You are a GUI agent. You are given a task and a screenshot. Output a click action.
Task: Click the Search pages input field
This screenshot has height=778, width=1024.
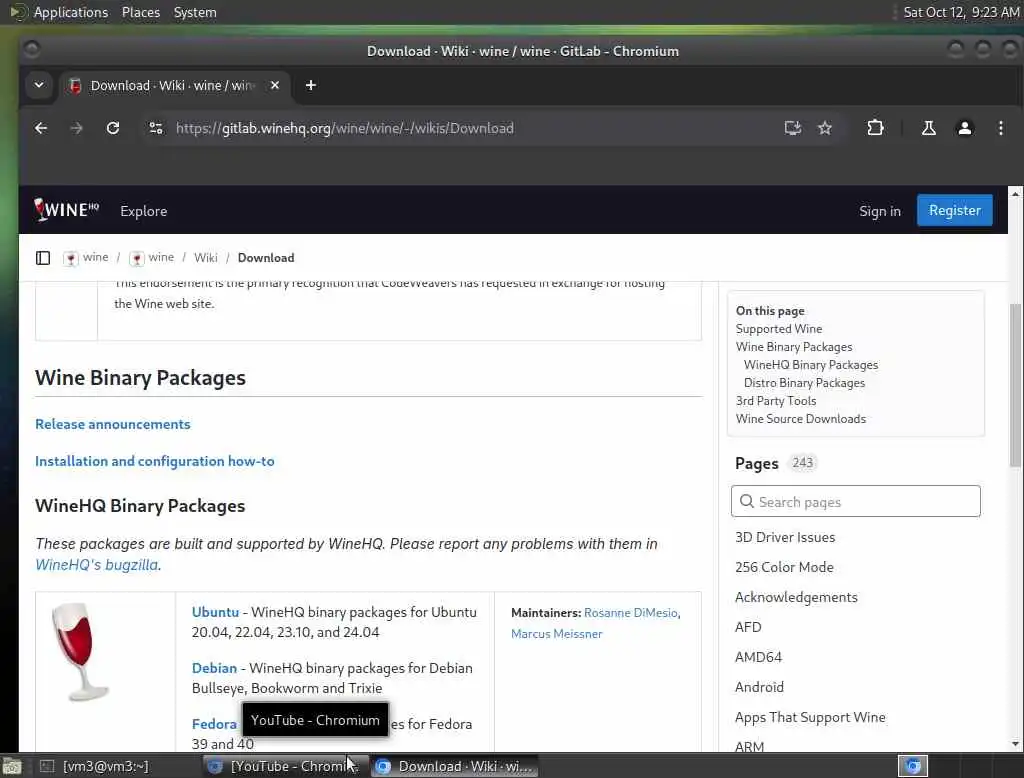(856, 502)
